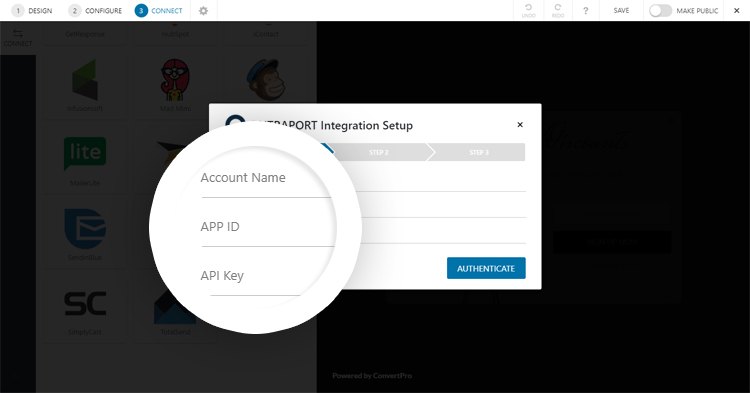Click Save in the top bar
Screen dimensions: 750x393
click(x=621, y=11)
